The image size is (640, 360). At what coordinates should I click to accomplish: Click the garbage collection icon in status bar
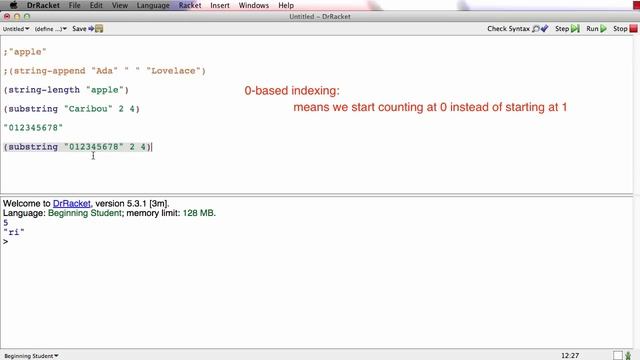pyautogui.click(x=629, y=356)
